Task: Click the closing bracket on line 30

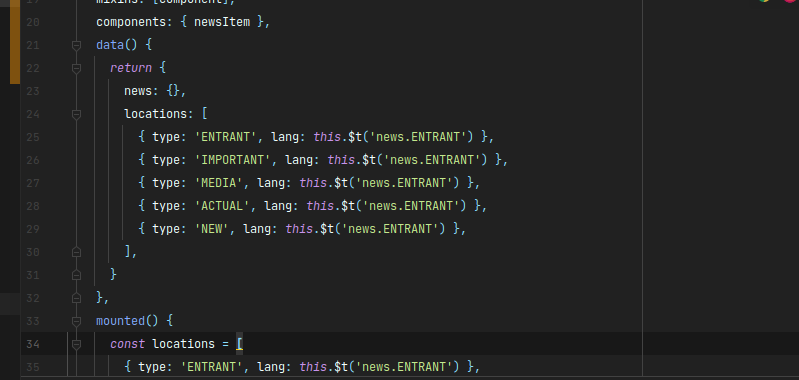Action: tap(127, 252)
